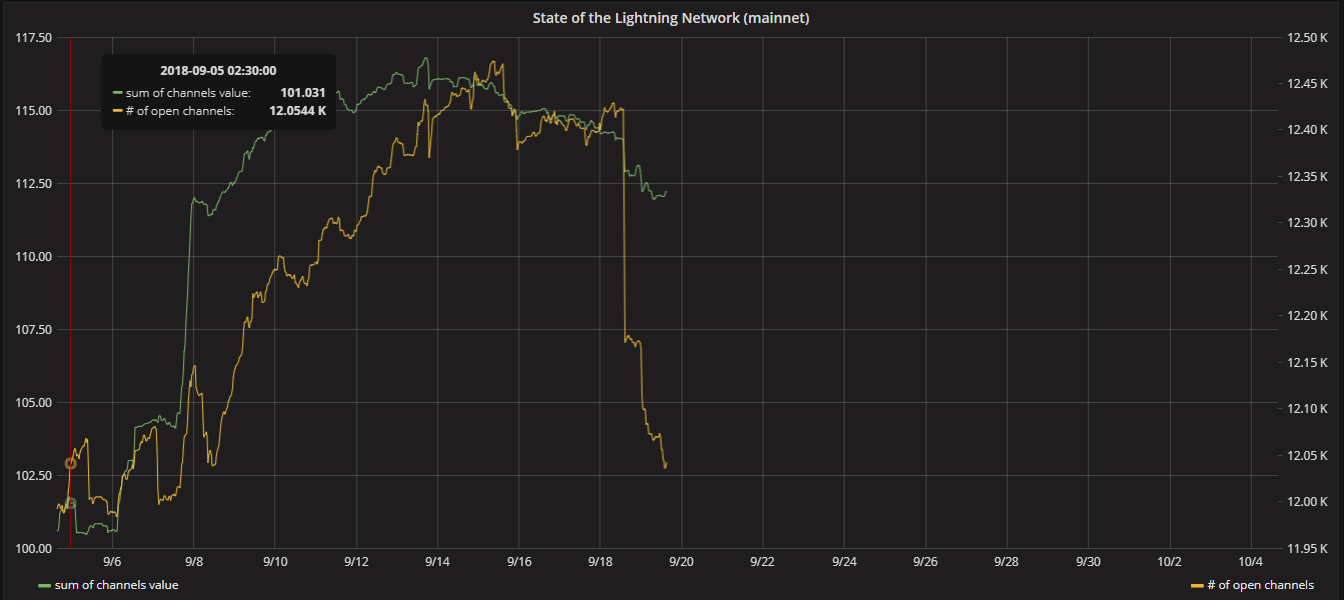This screenshot has width=1344, height=600.
Task: Click the right axis value '12.25 K'
Action: [1307, 270]
